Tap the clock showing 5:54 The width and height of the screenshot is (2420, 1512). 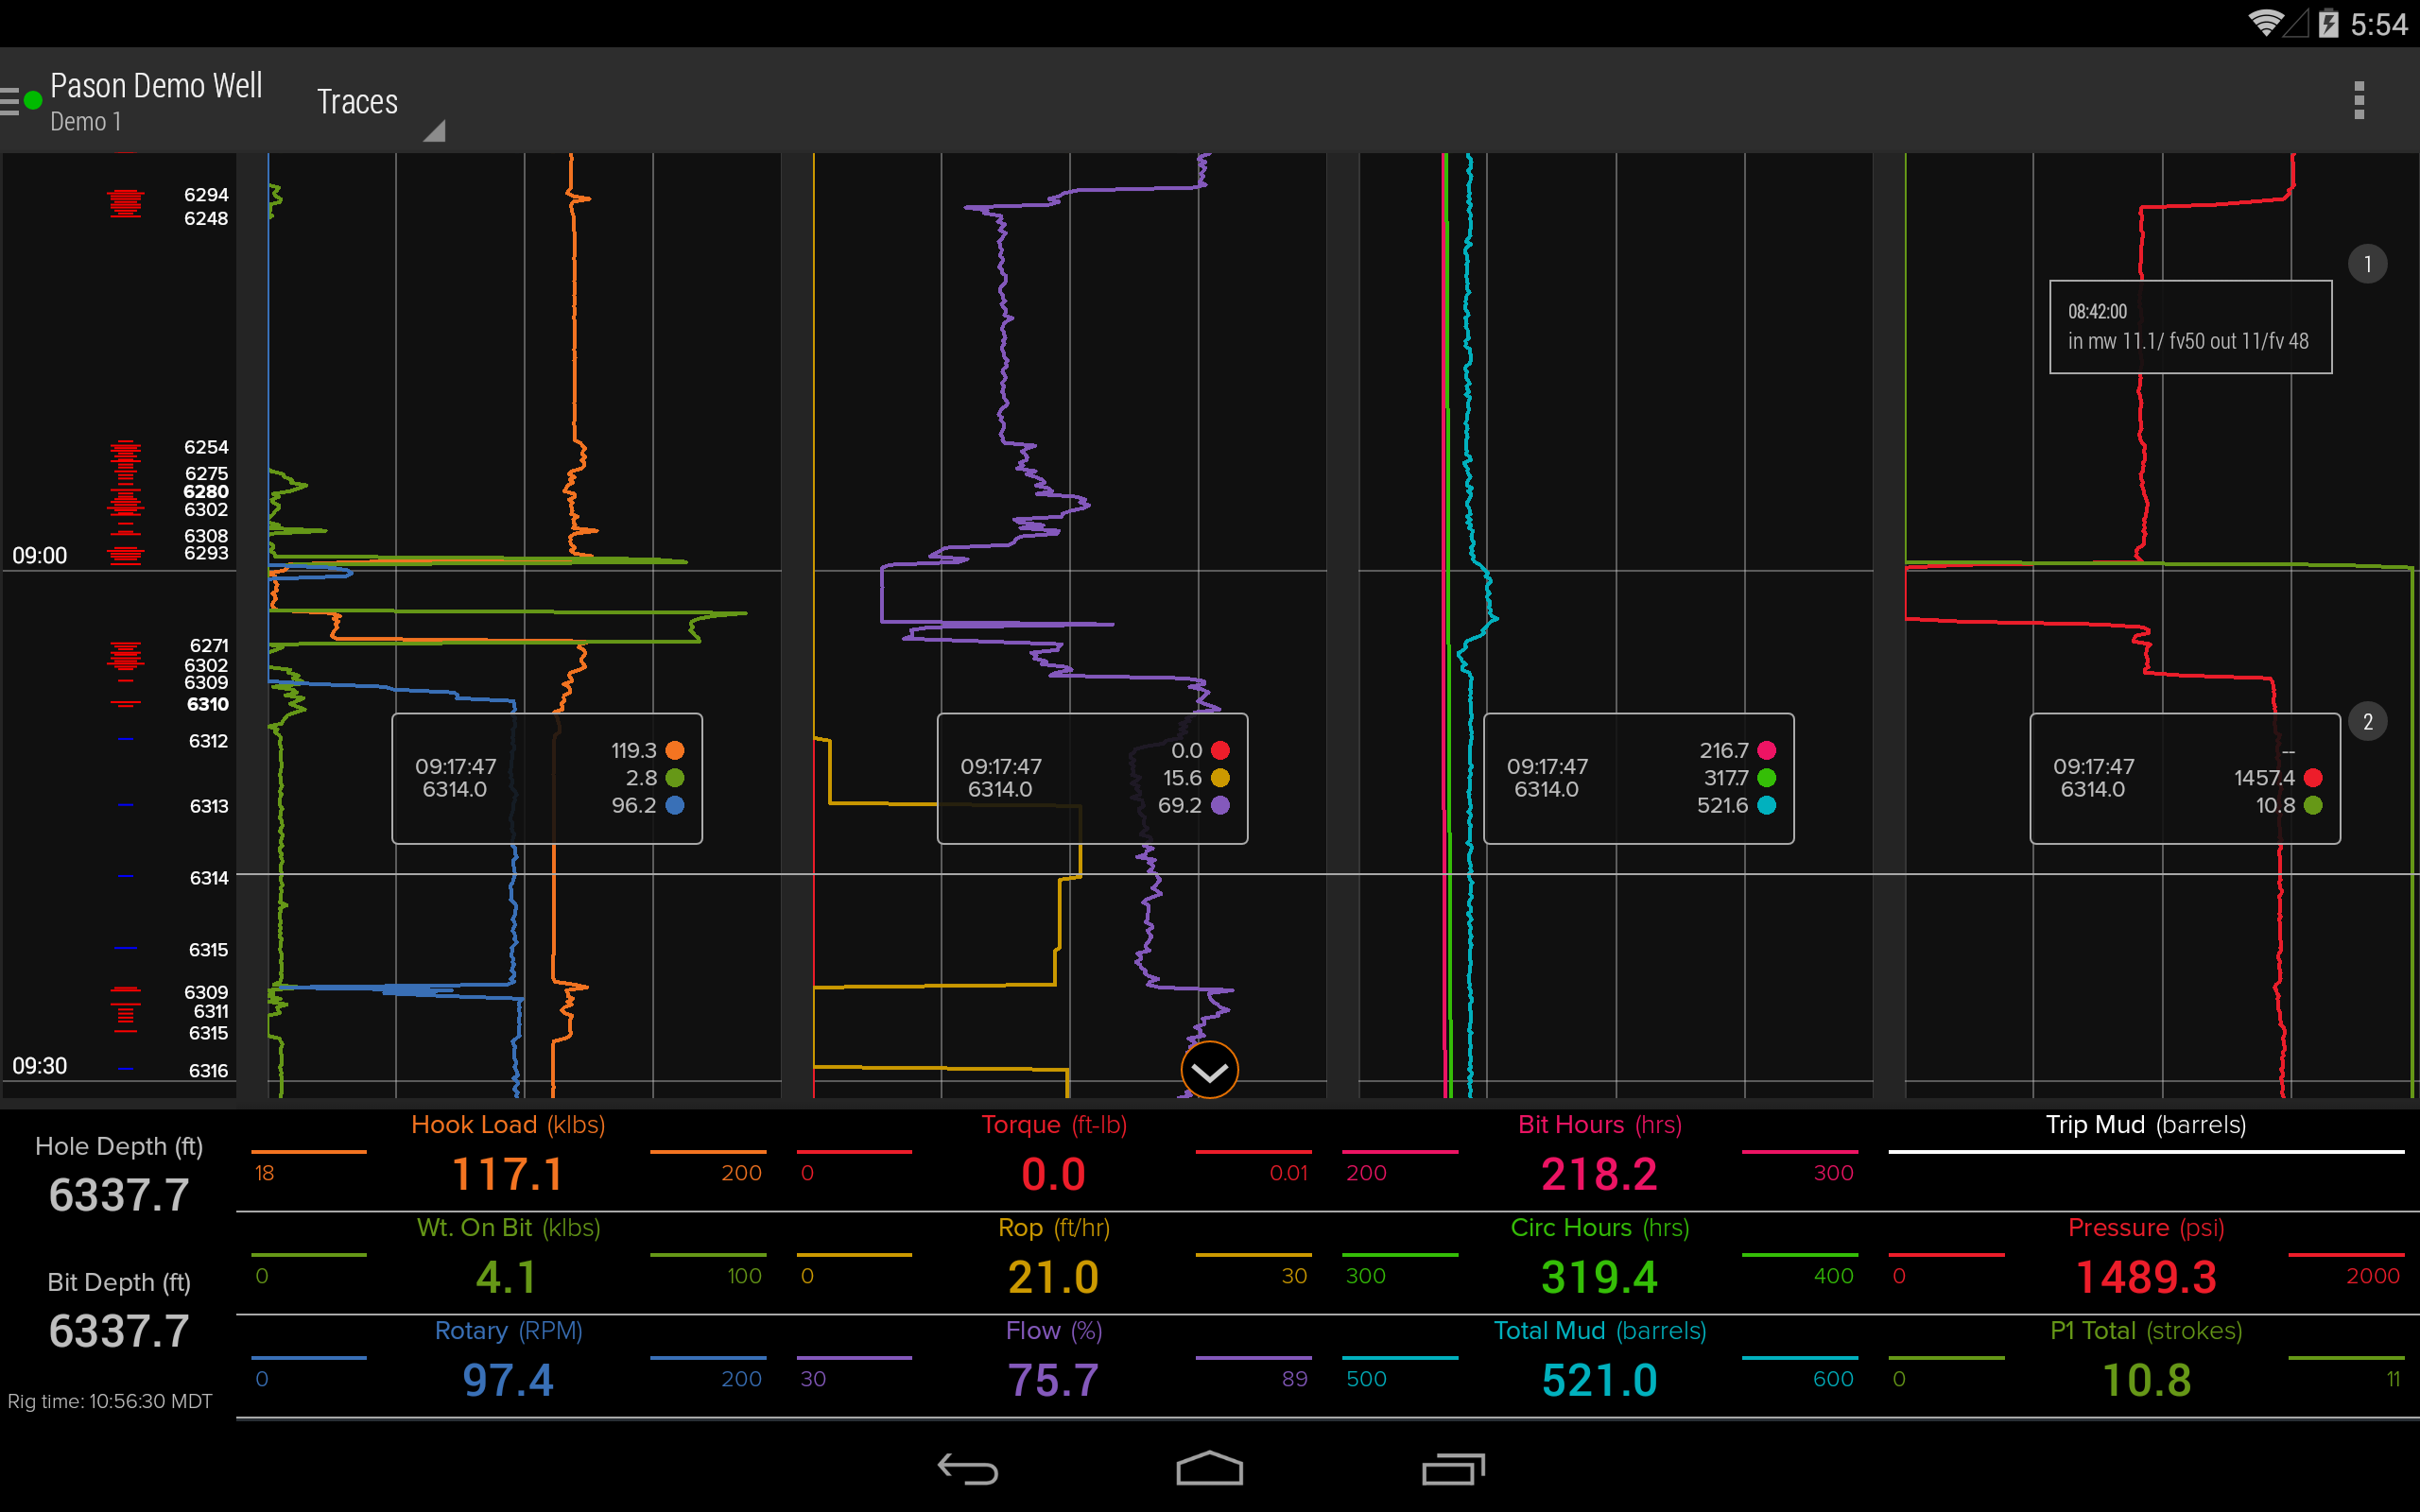[x=2379, y=24]
